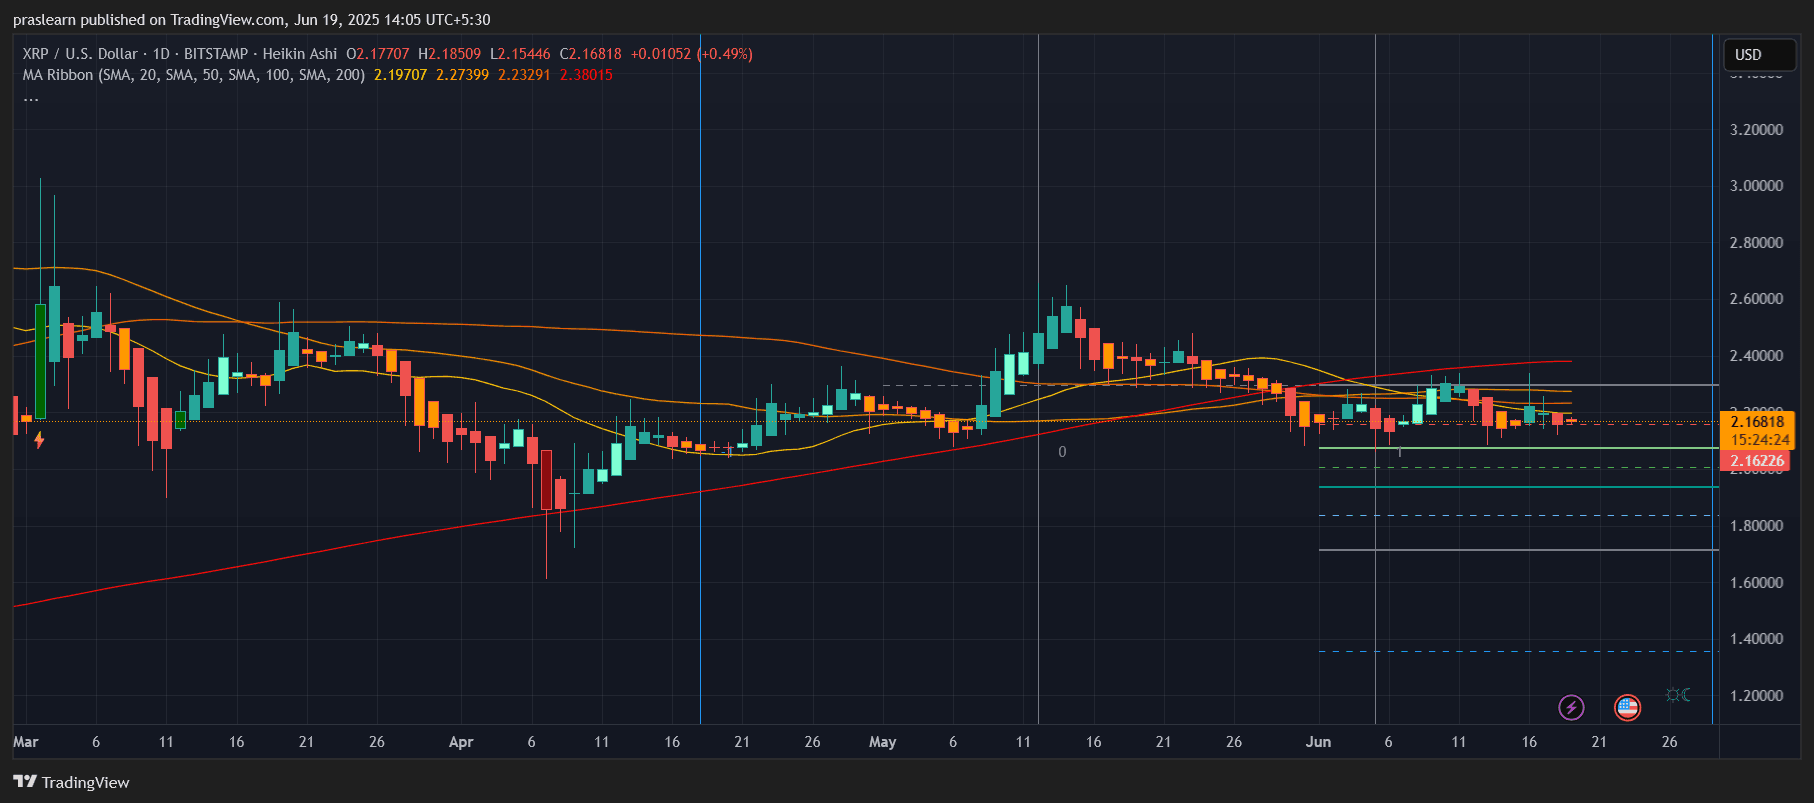
Task: Click the red SMA 200 value 2.38015
Action: [x=586, y=75]
